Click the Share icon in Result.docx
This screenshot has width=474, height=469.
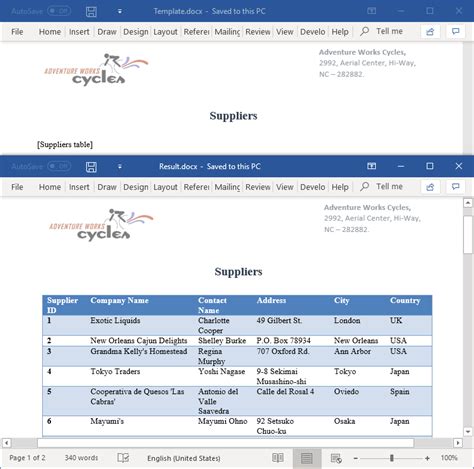[x=430, y=187]
